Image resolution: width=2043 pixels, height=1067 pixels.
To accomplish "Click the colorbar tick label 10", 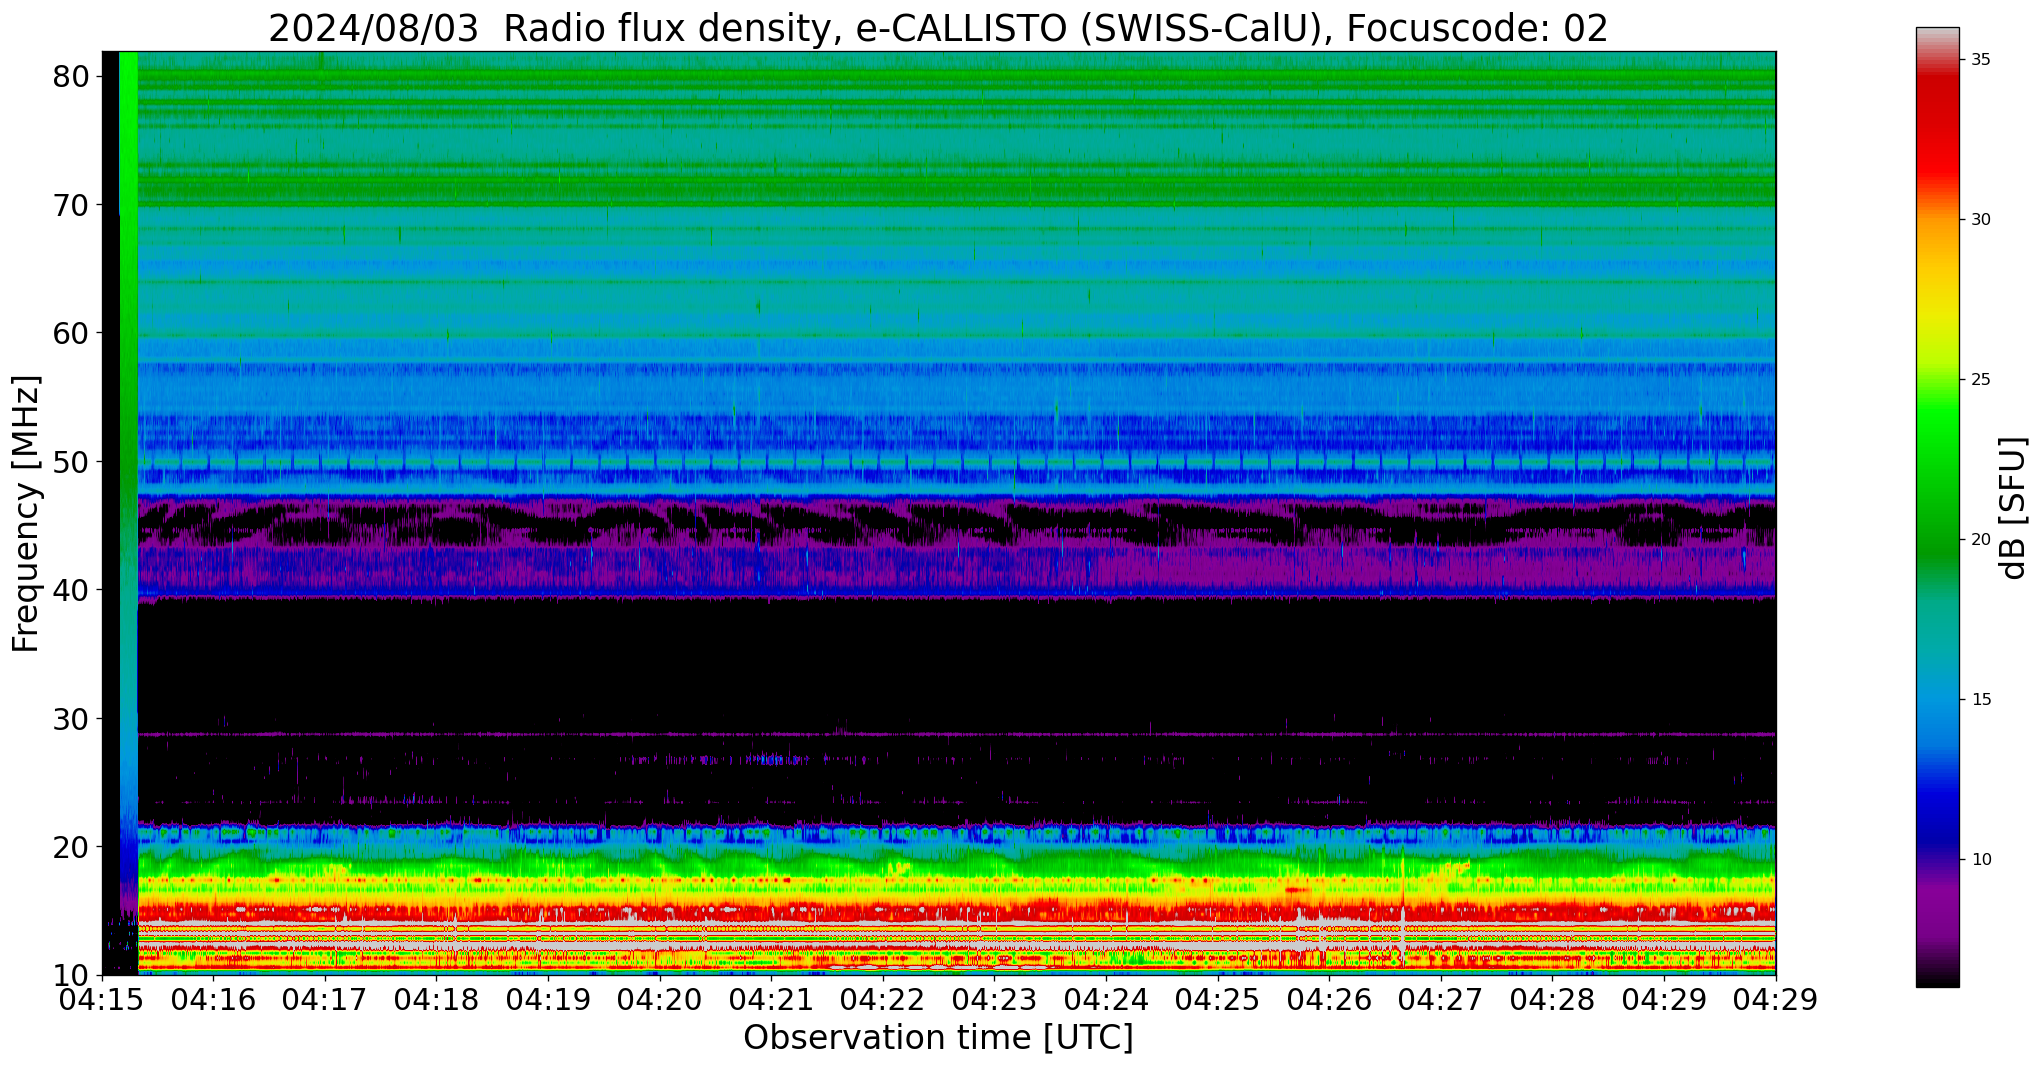I will click(1981, 860).
